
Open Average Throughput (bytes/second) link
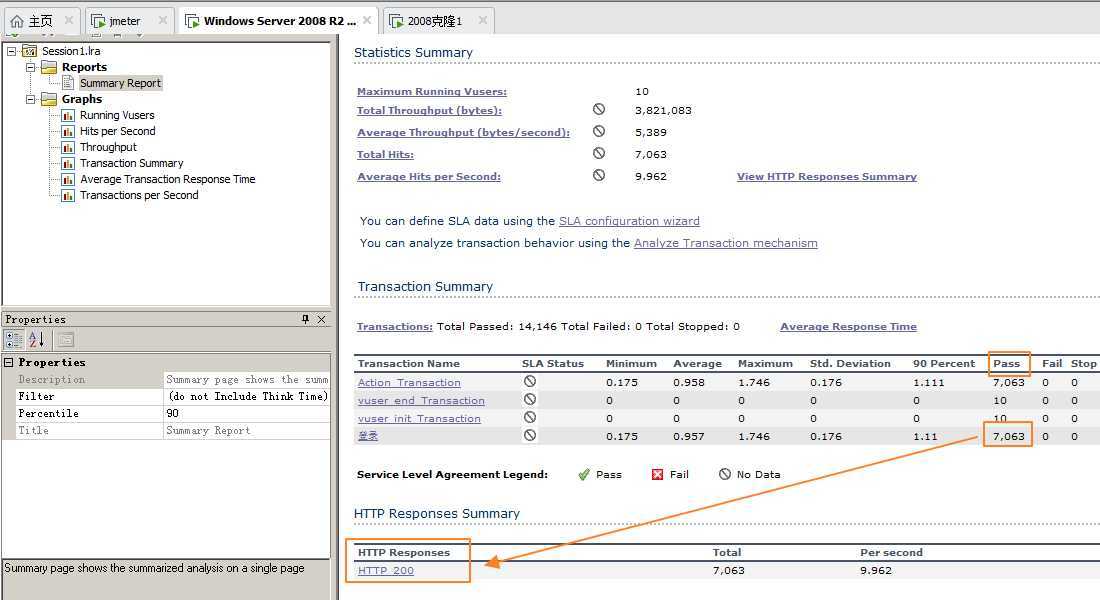click(x=463, y=133)
